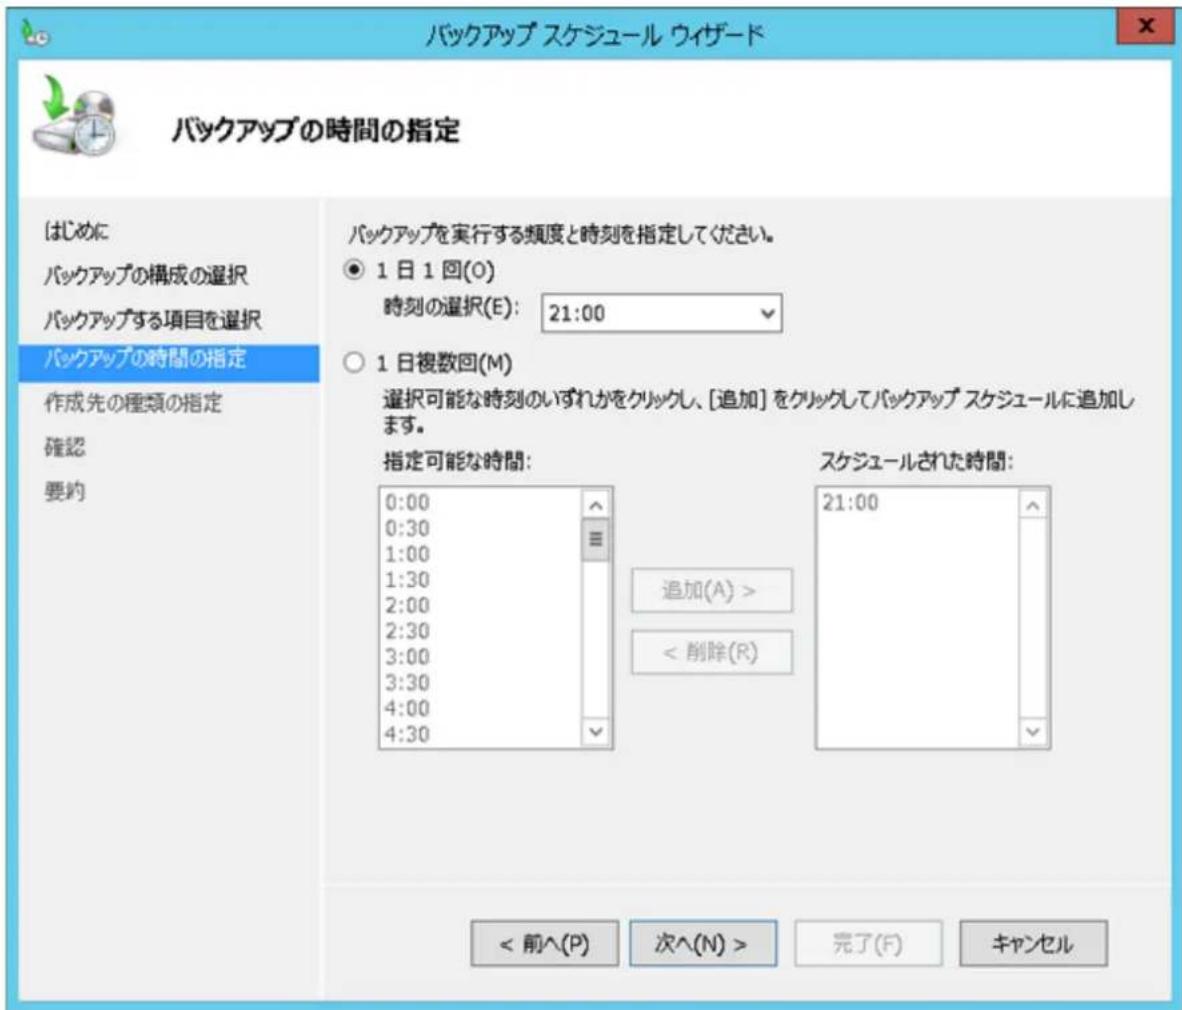Go to バックアップする項目を選択 step
This screenshot has height=1010, width=1182.
152,320
